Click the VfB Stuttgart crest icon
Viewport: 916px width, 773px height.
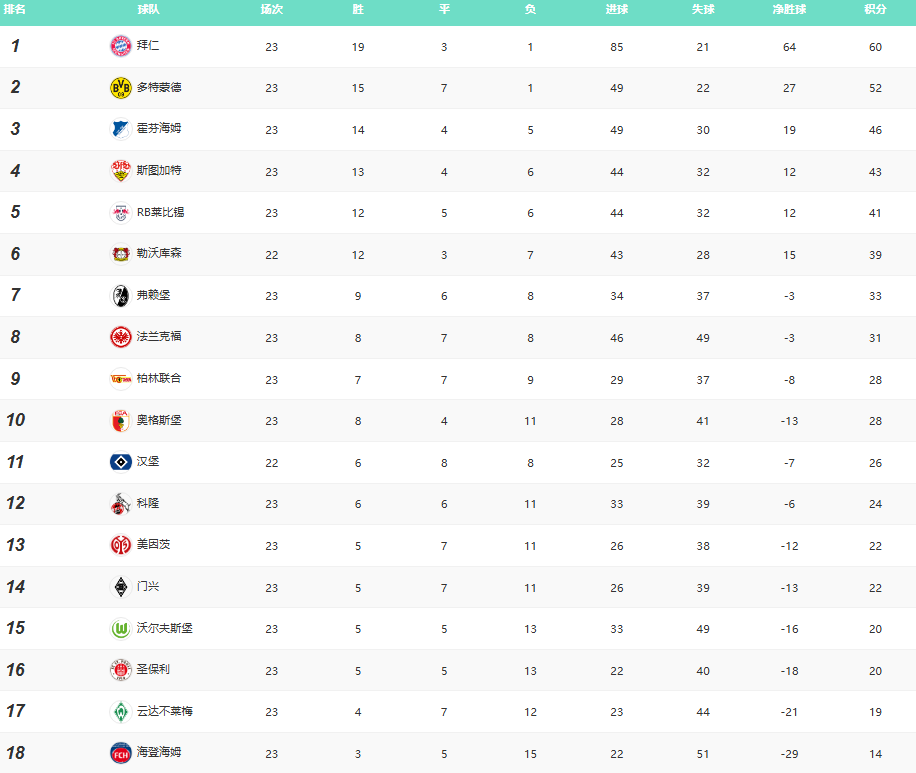click(120, 171)
